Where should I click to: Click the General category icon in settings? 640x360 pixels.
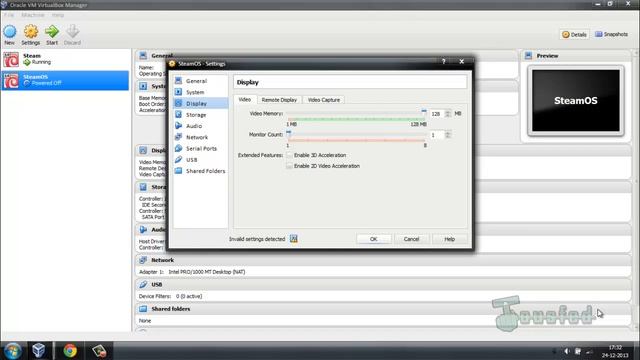click(178, 80)
